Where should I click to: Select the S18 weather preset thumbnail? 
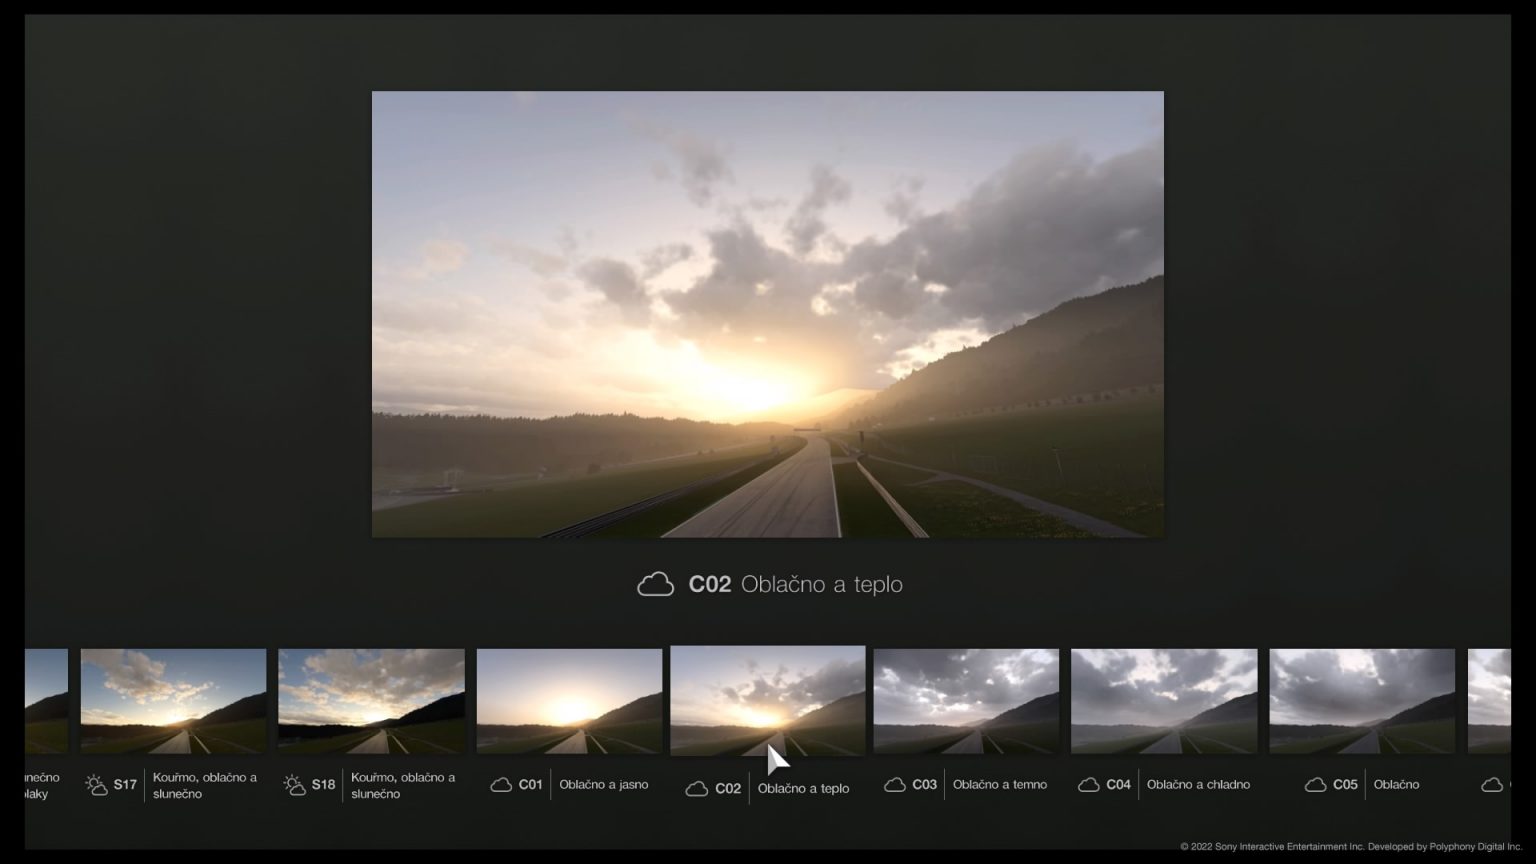[371, 701]
